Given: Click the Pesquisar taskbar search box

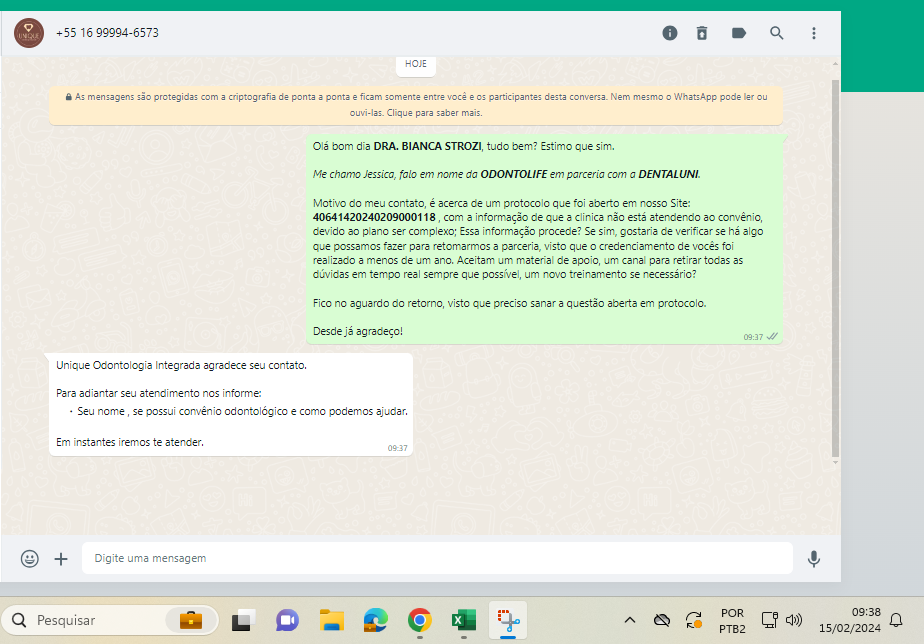Looking at the screenshot, I should point(110,620).
